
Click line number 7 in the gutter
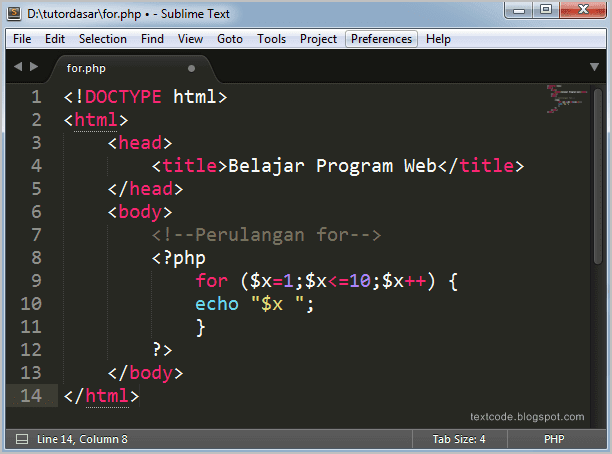point(36,235)
